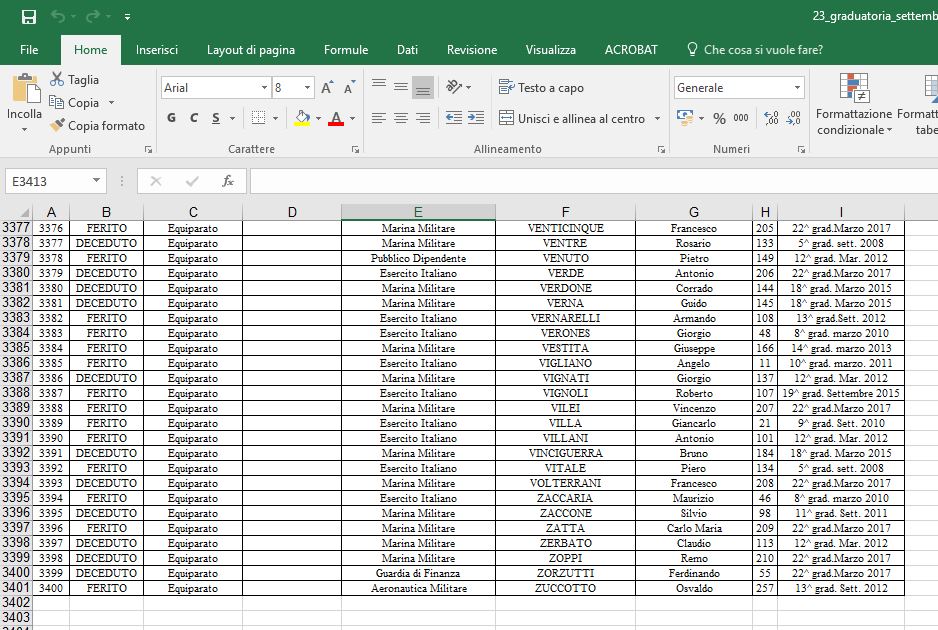Viewport: 938px width, 630px height.
Task: Apply thousands separator style
Action: (x=741, y=118)
